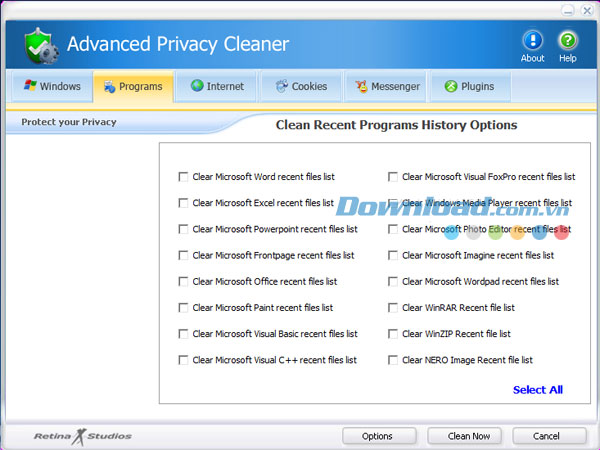Toggle Clear Microsoft Powerpoint recent files list

(183, 229)
